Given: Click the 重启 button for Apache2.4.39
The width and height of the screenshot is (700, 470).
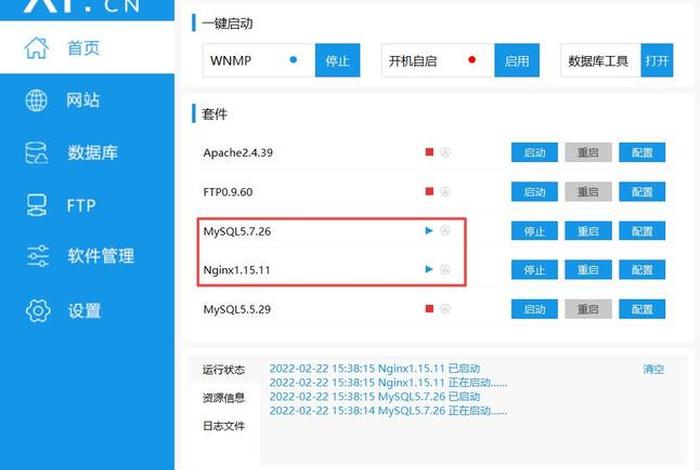Looking at the screenshot, I should pyautogui.click(x=588, y=152).
